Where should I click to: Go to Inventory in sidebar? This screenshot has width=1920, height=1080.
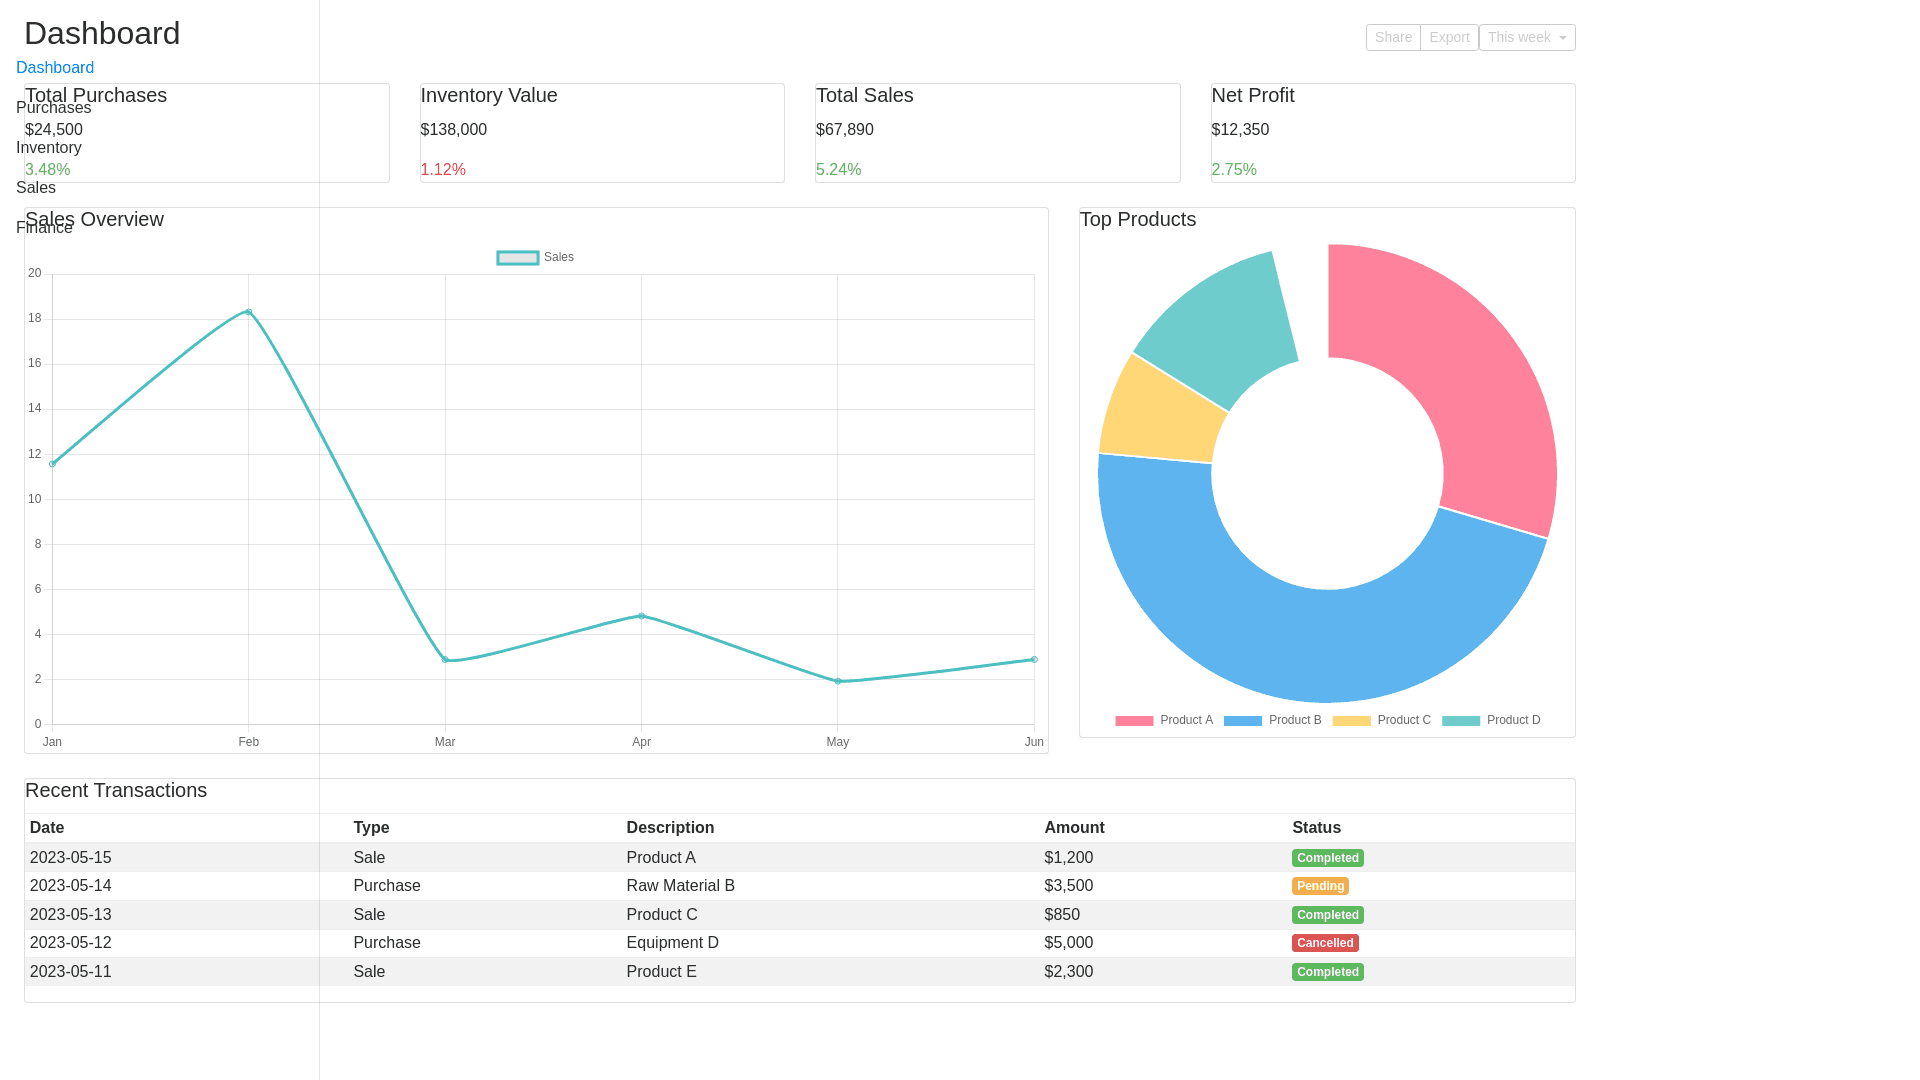pos(49,147)
